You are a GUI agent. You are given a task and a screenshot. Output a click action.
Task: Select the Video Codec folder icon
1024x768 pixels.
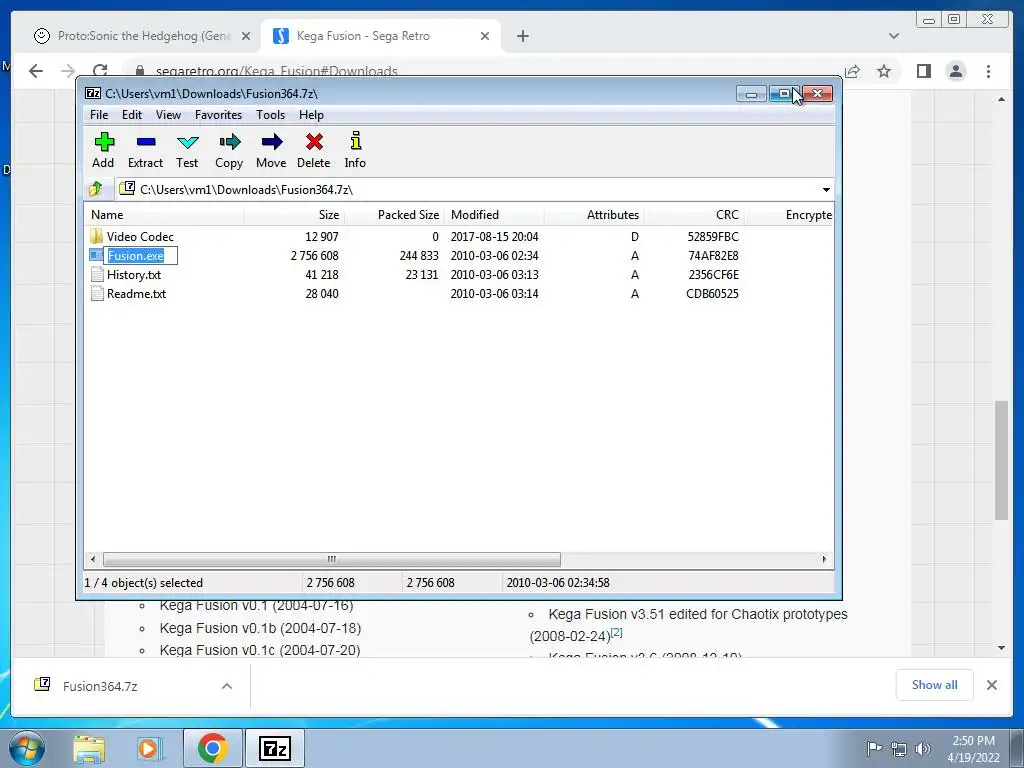coord(97,236)
